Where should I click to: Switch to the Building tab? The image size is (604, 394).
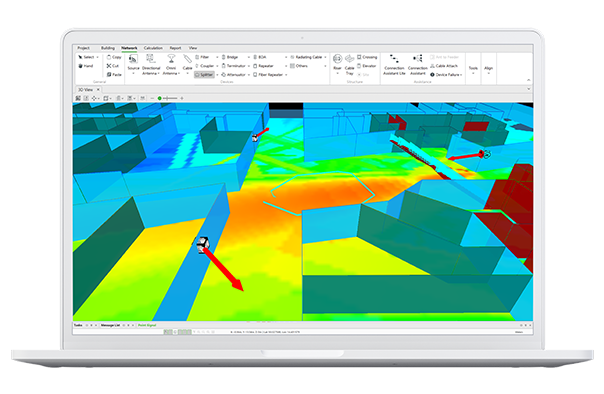click(108, 48)
